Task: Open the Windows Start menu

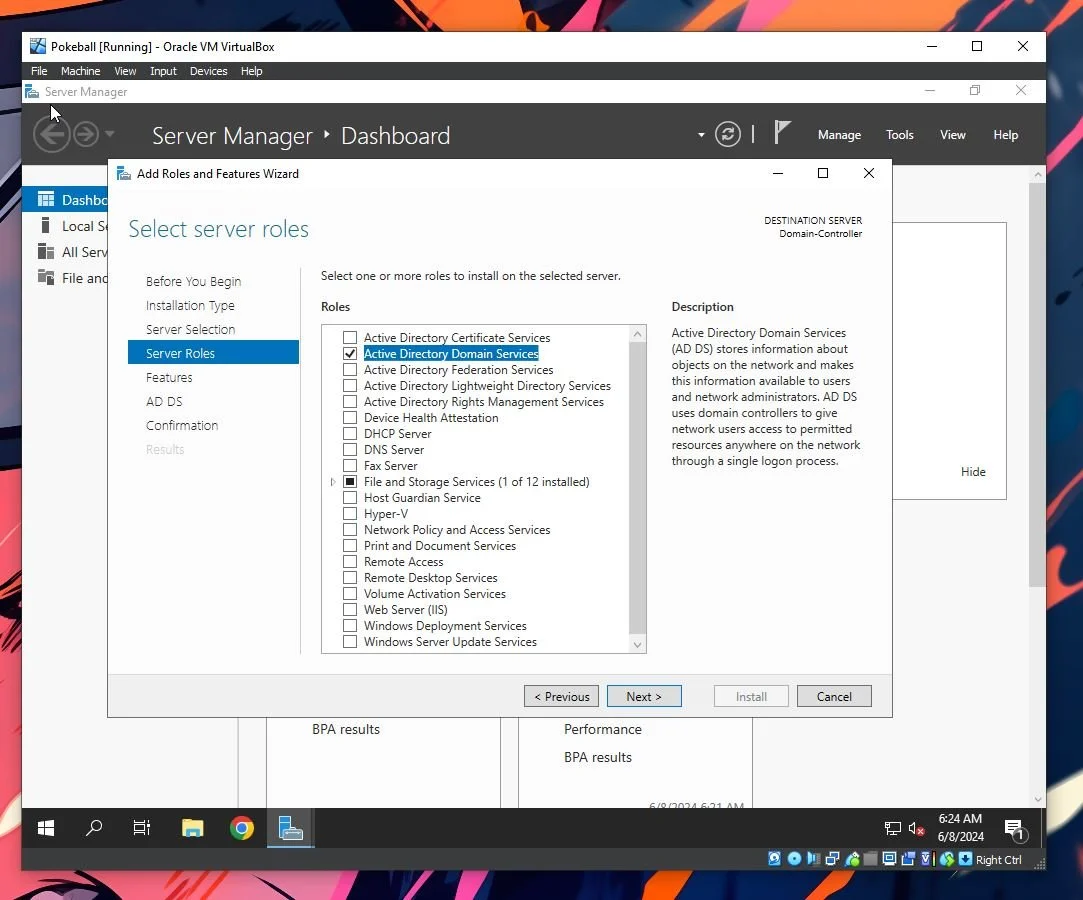Action: tap(46, 827)
